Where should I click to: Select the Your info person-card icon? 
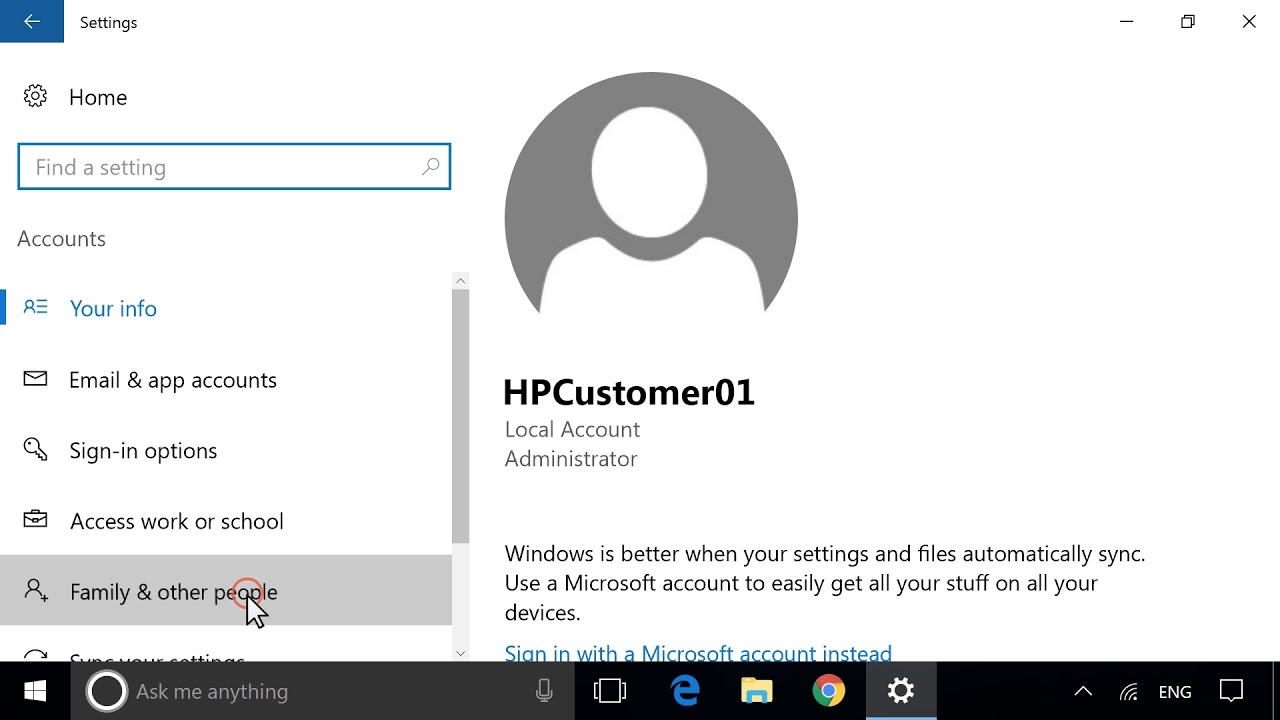point(35,307)
